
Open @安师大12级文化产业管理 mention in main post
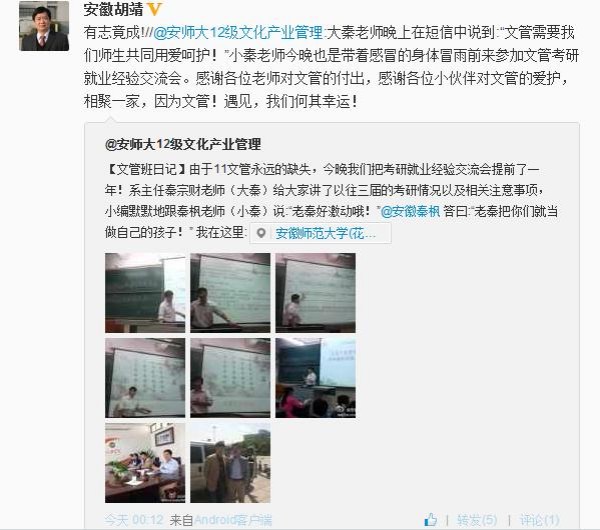click(239, 33)
